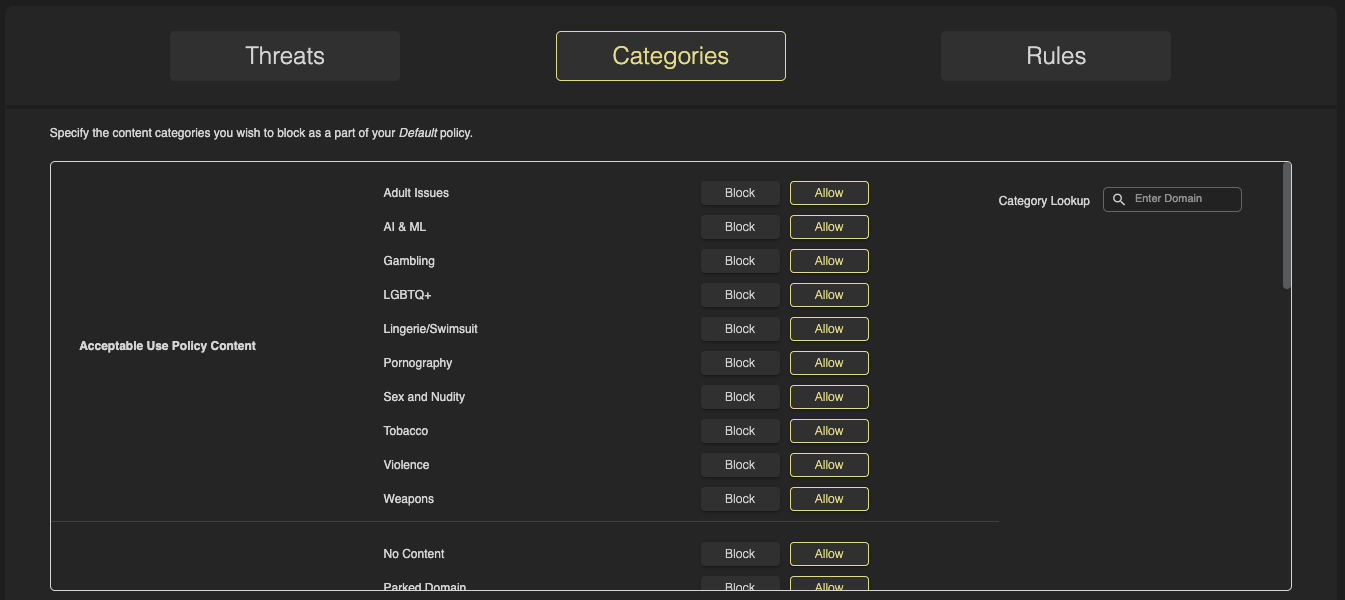Viewport: 1345px width, 600px height.
Task: Allow the LGBTQ+ category
Action: pos(829,295)
